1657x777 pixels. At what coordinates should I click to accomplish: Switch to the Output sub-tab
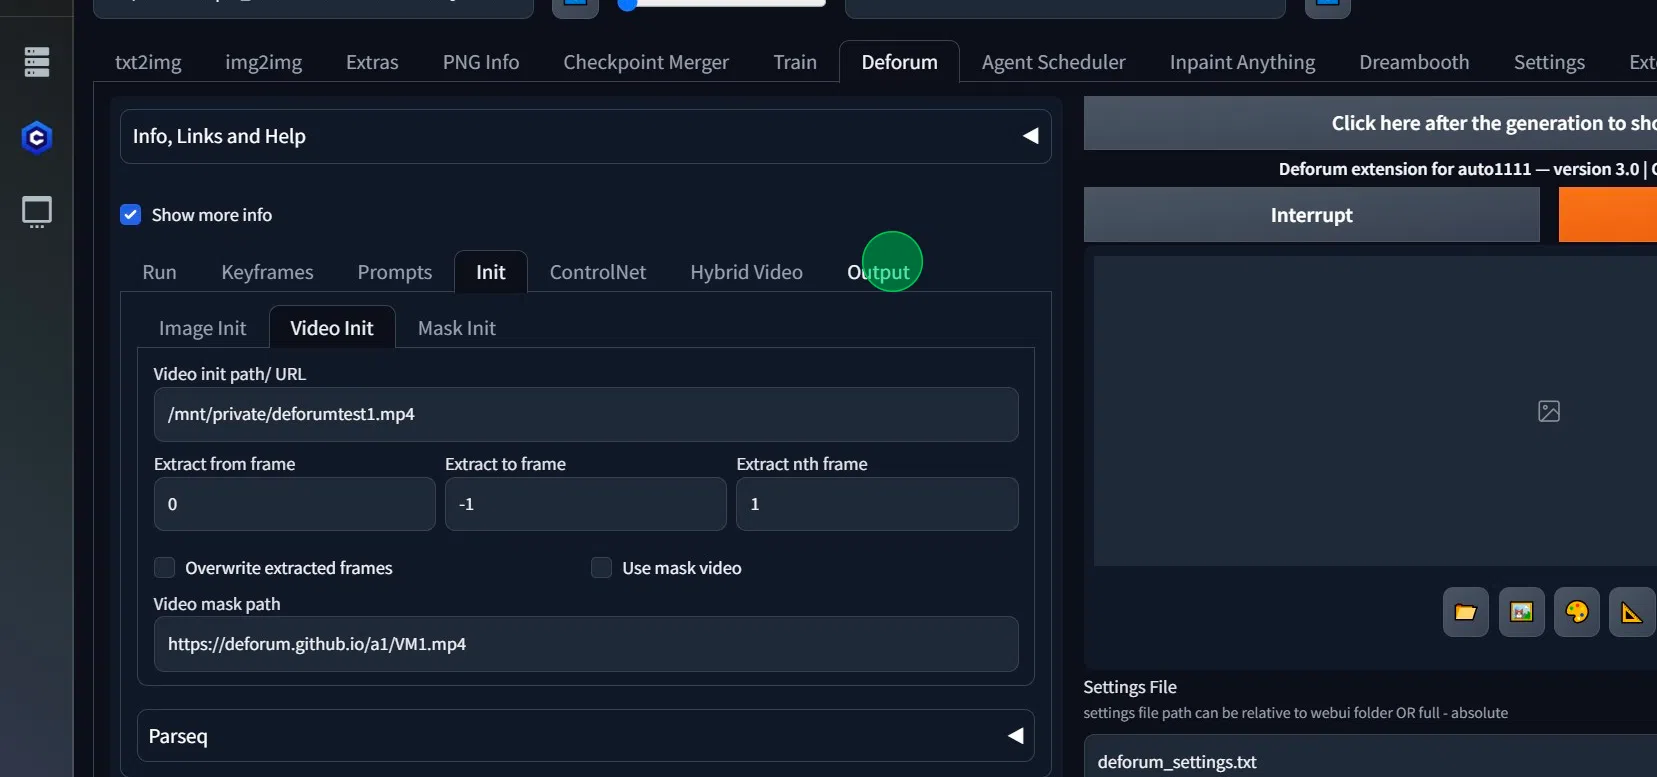coord(879,272)
